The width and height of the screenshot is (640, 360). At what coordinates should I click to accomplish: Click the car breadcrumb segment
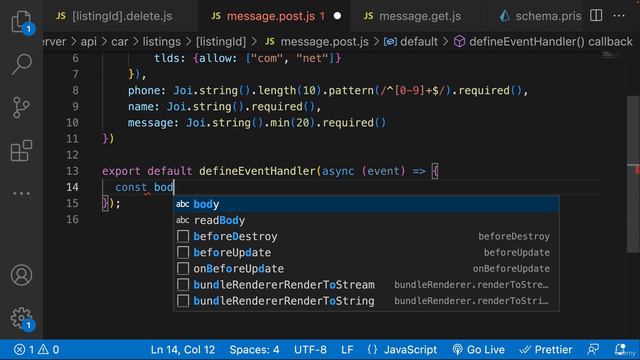[120, 42]
